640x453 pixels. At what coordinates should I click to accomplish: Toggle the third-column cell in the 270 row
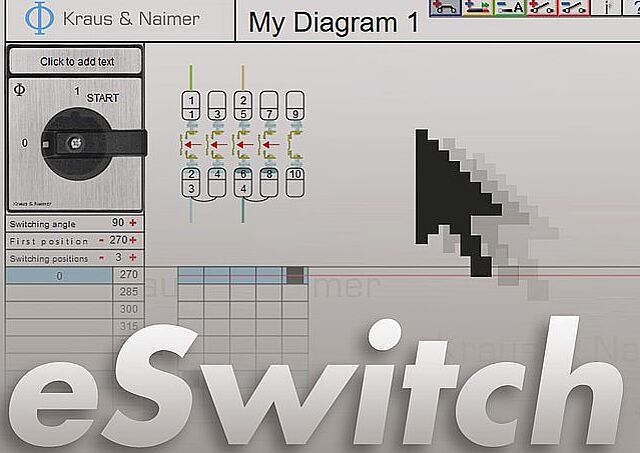click(243, 275)
